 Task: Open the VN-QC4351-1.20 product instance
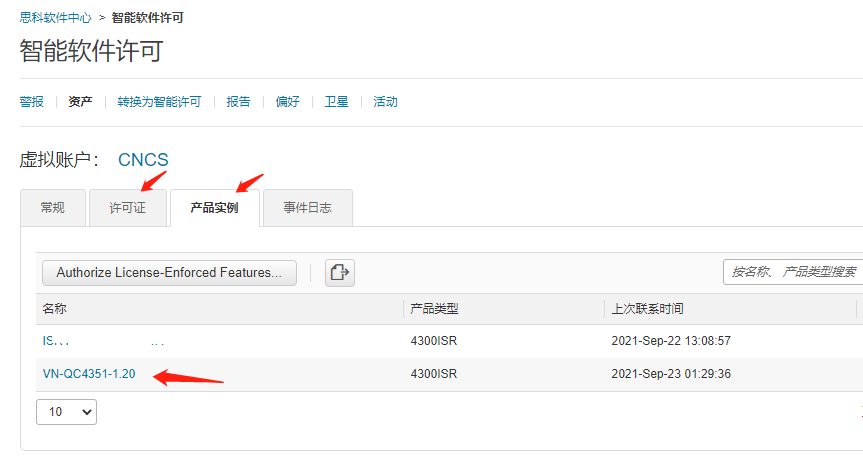(x=89, y=374)
